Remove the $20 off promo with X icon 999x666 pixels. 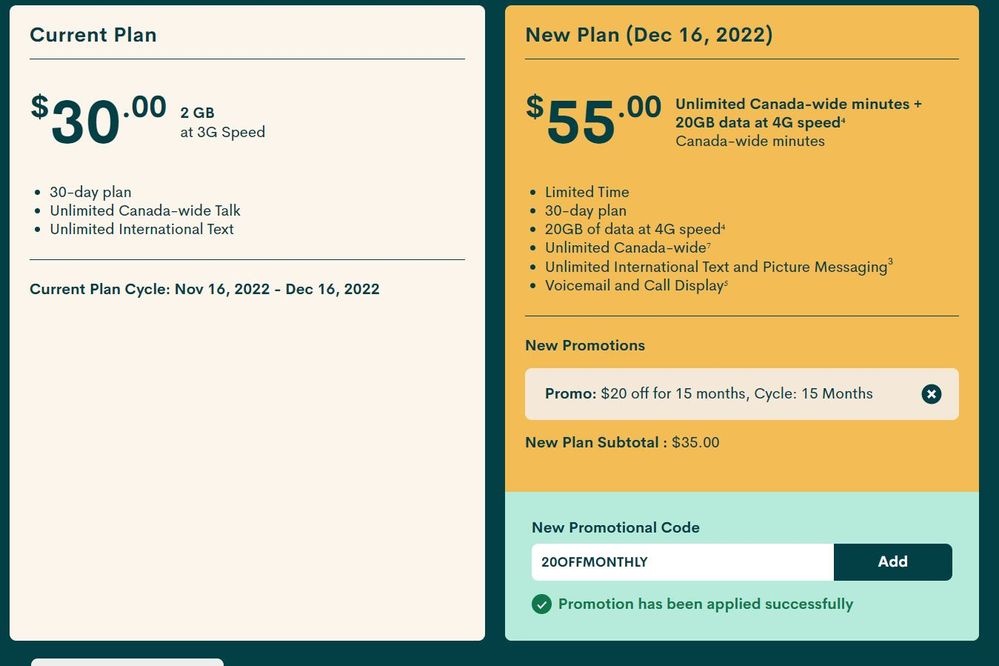[931, 394]
